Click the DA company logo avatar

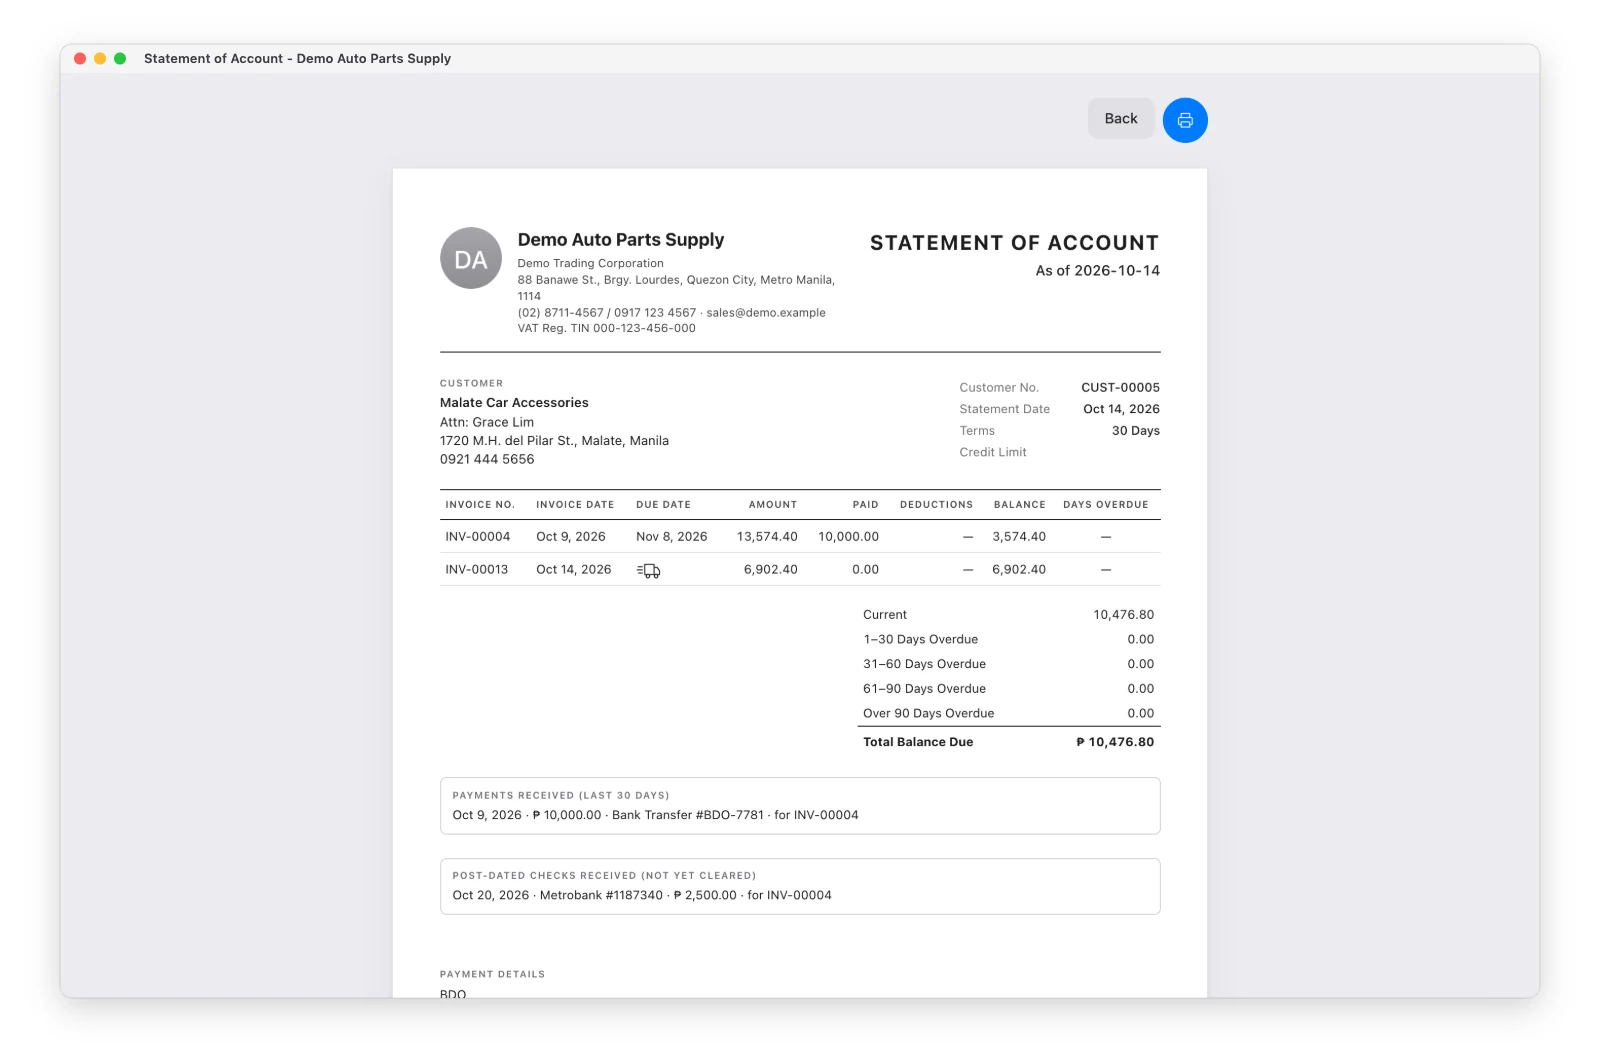pos(471,258)
